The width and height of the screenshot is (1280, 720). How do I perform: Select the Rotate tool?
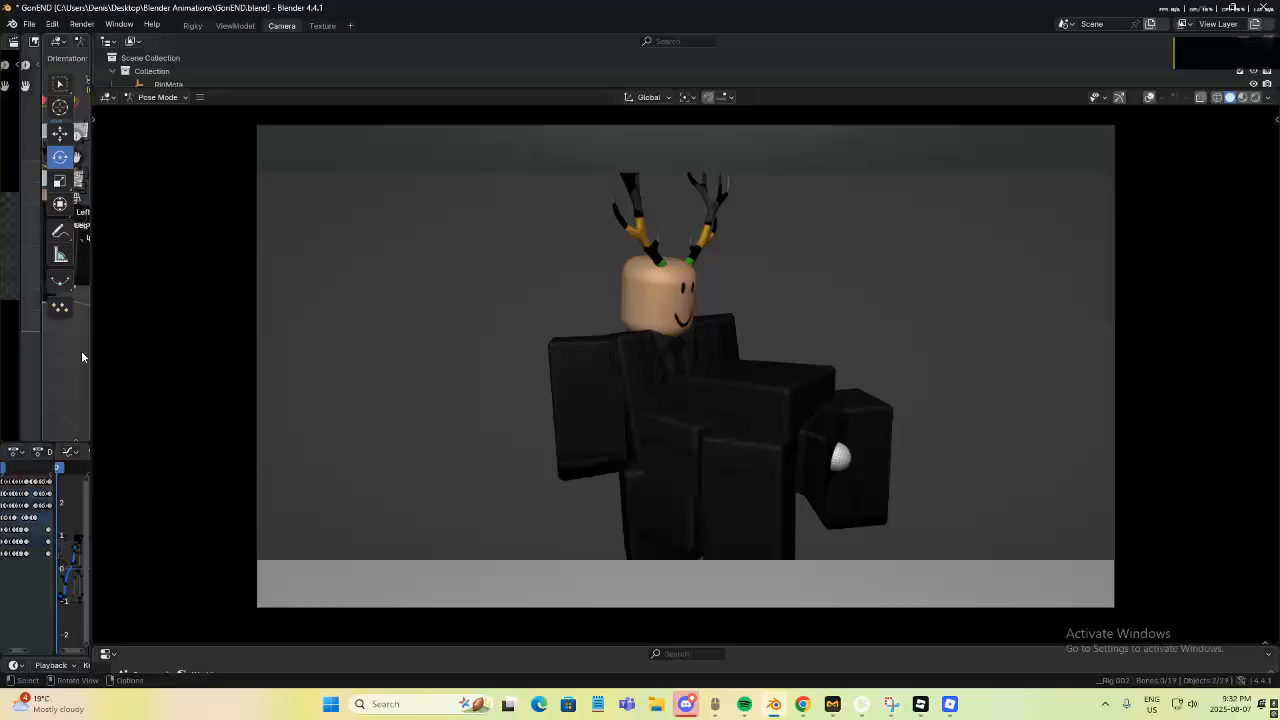pyautogui.click(x=60, y=157)
